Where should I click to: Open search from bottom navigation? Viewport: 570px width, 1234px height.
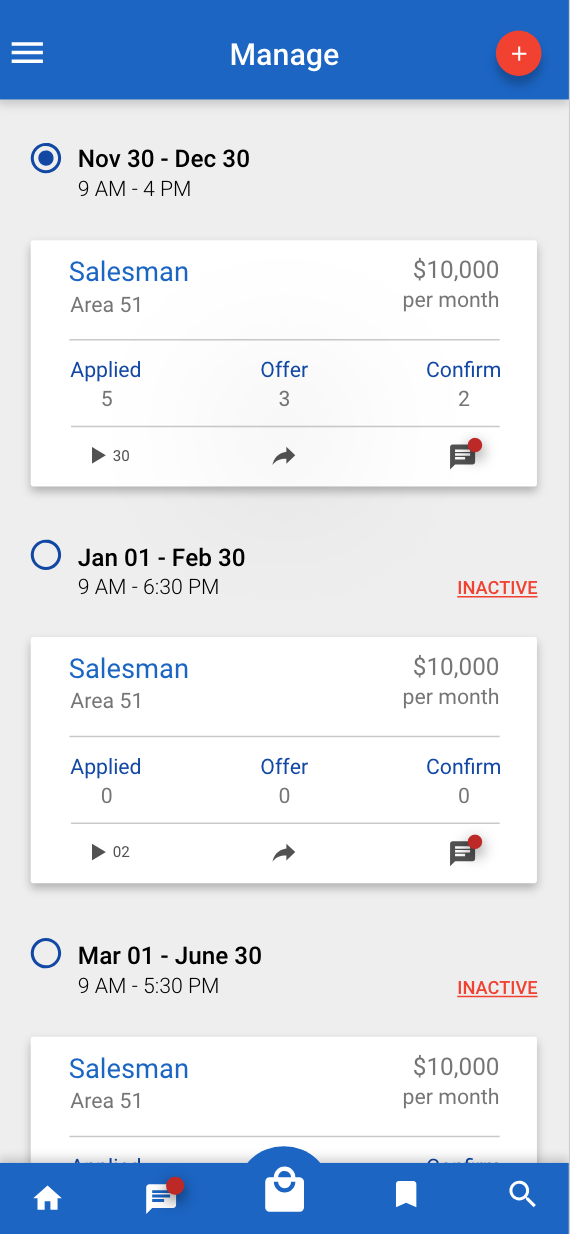pos(523,1195)
